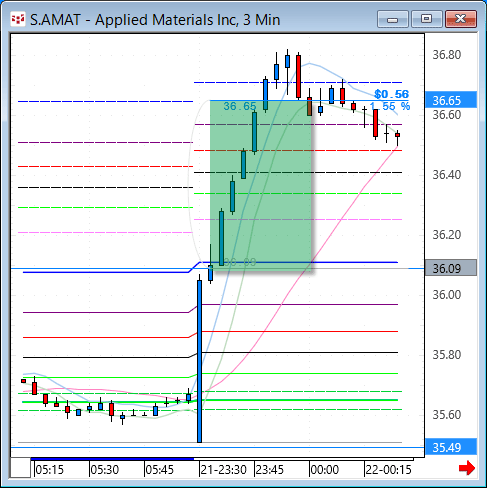Click the 21-23:30 time axis label
Image resolution: width=487 pixels, height=488 pixels.
[223, 470]
